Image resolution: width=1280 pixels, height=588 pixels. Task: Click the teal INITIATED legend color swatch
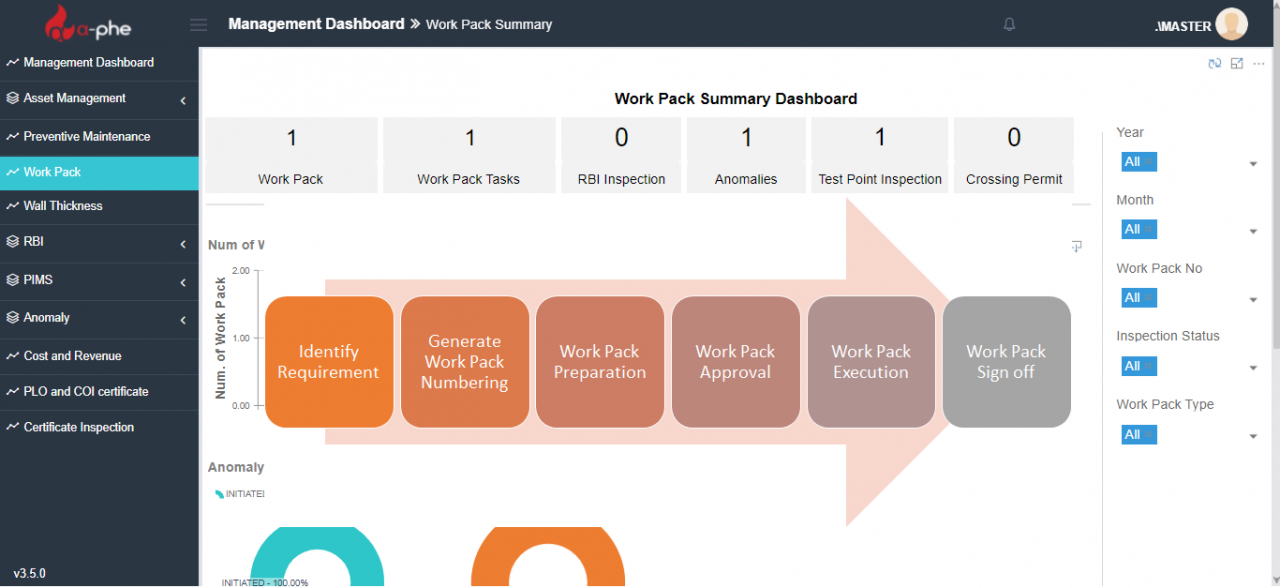tap(218, 493)
